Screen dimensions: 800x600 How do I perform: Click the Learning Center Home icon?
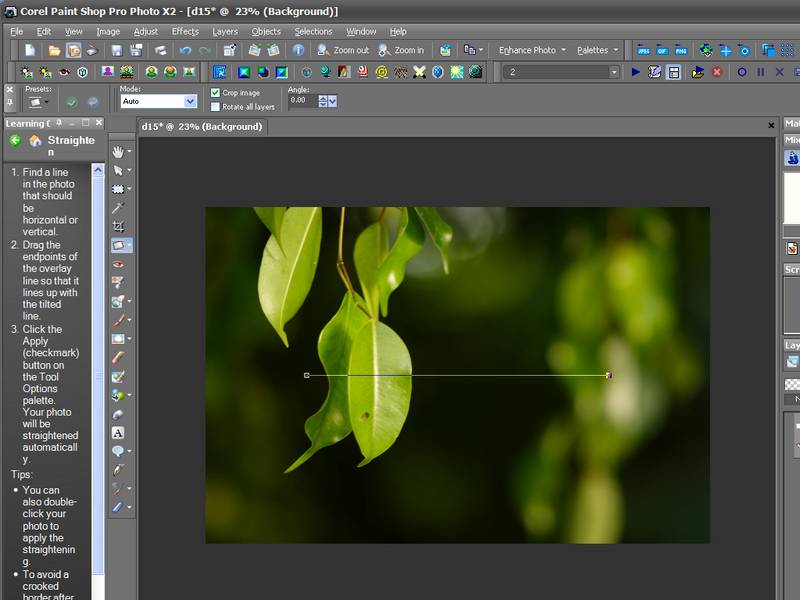point(35,141)
